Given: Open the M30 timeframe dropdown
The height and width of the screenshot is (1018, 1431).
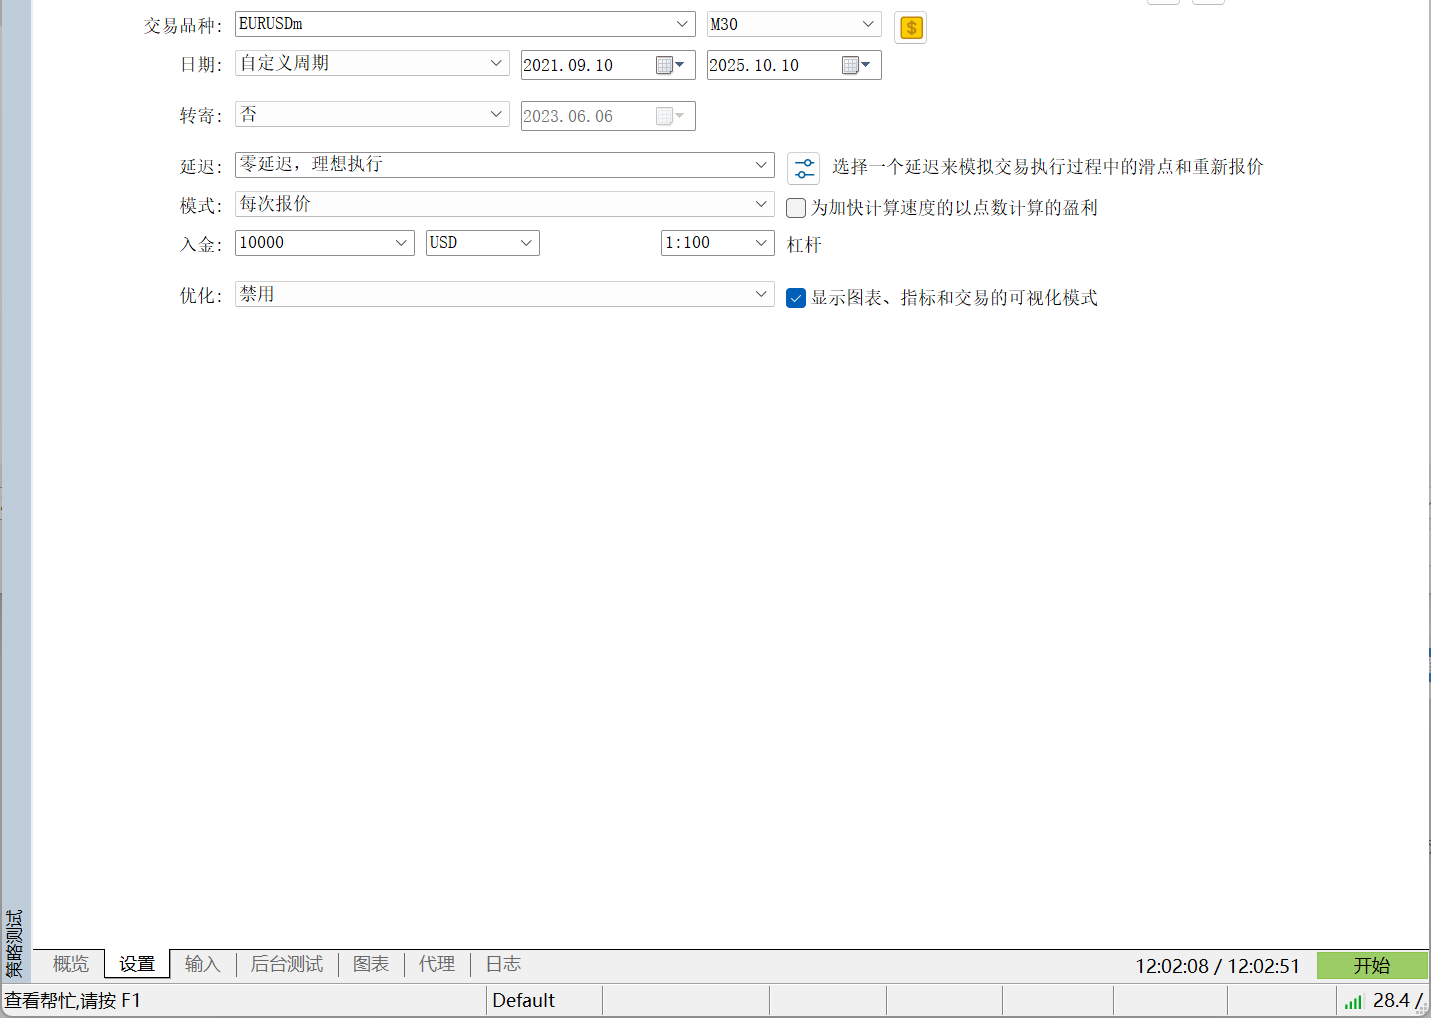Looking at the screenshot, I should tap(867, 23).
